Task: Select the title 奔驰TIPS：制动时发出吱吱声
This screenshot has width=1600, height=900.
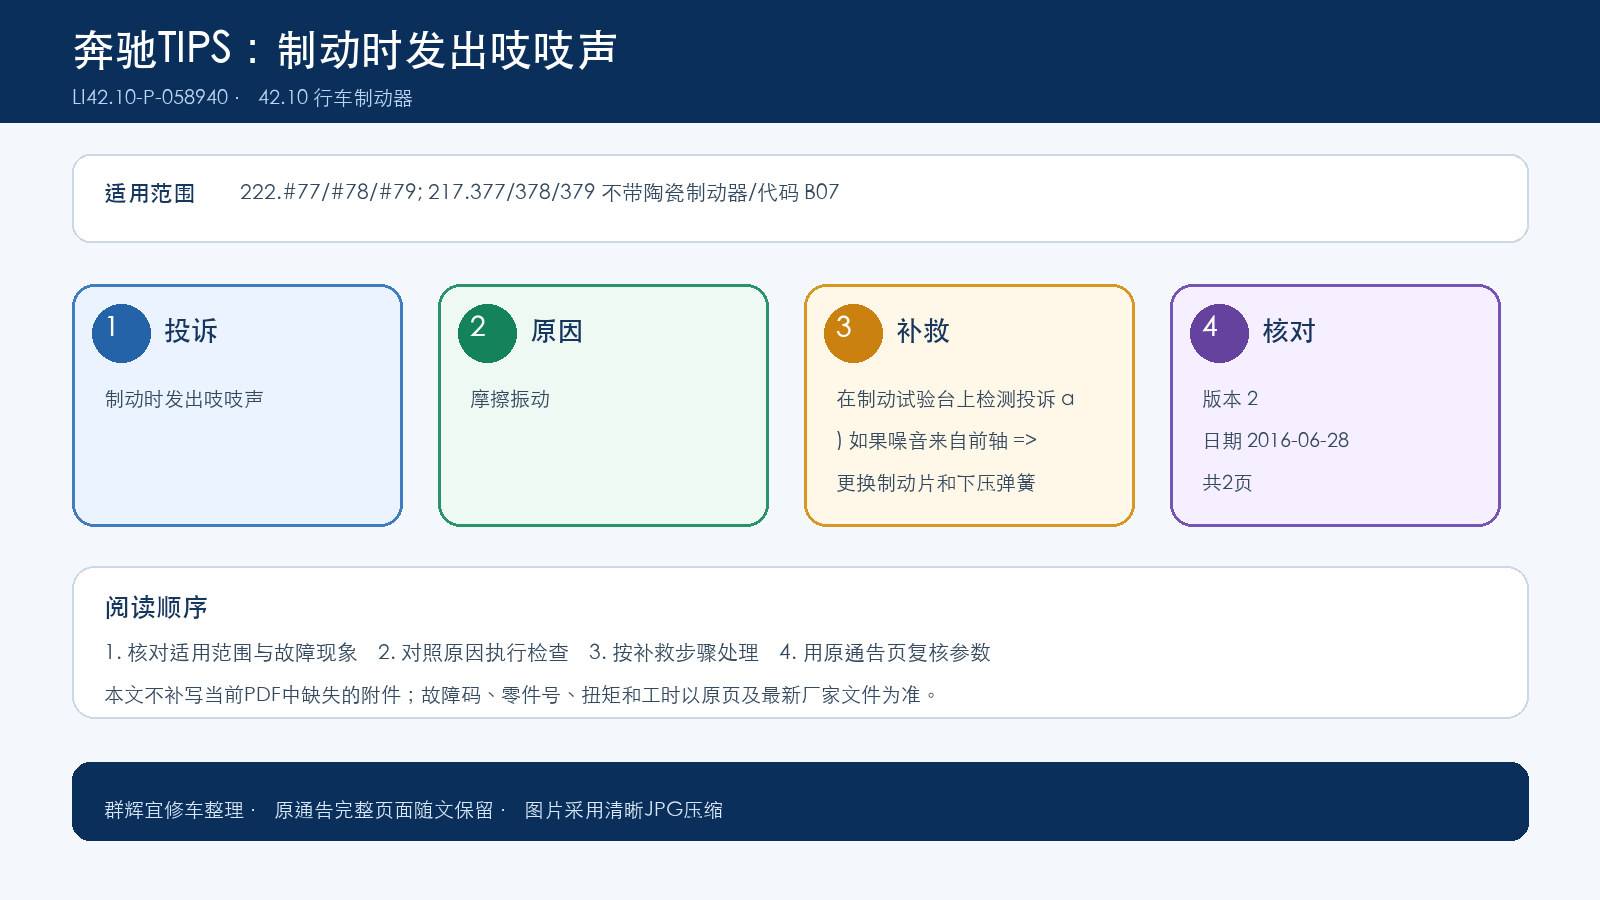Action: (345, 50)
